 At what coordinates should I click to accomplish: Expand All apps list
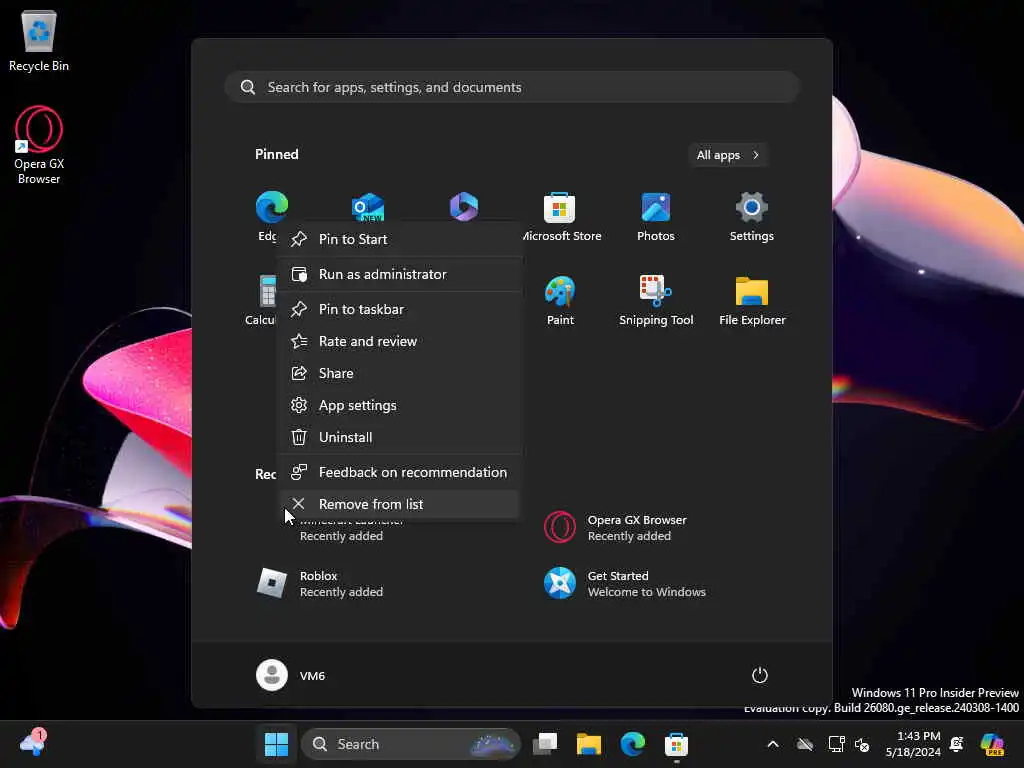[728, 155]
